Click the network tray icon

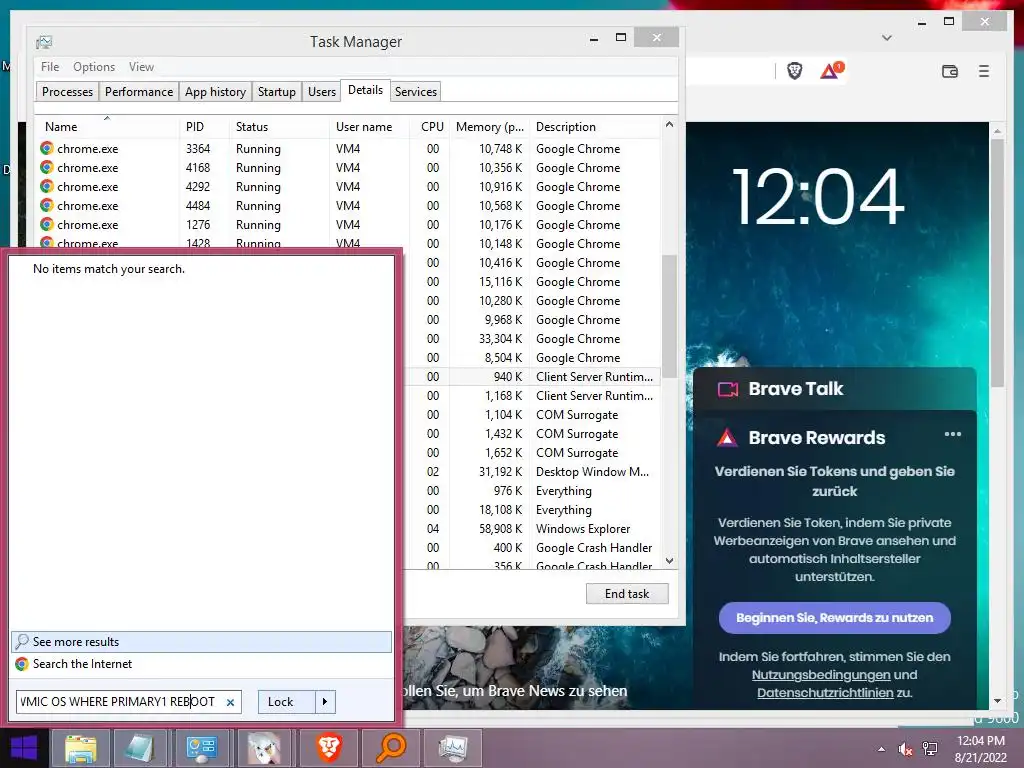(930, 749)
